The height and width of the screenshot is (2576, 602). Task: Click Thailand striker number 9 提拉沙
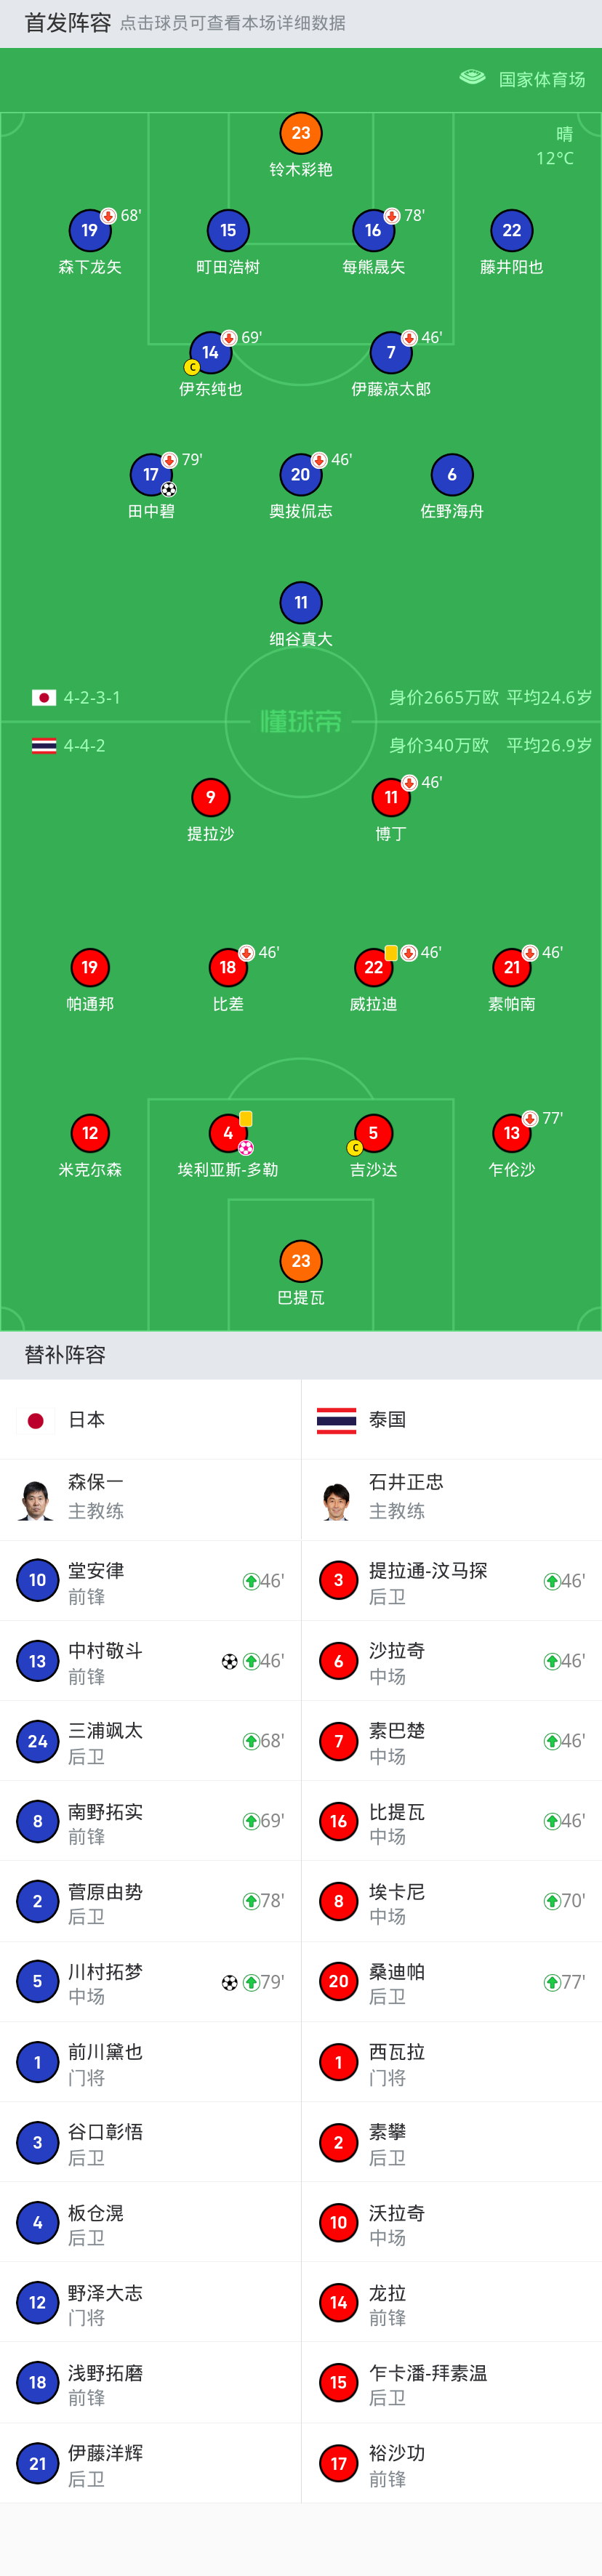click(x=210, y=798)
